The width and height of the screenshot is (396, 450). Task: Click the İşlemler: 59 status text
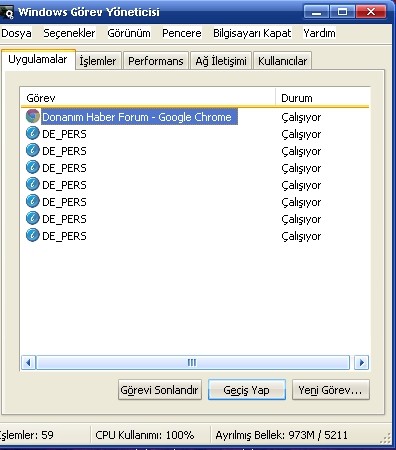coord(26,435)
